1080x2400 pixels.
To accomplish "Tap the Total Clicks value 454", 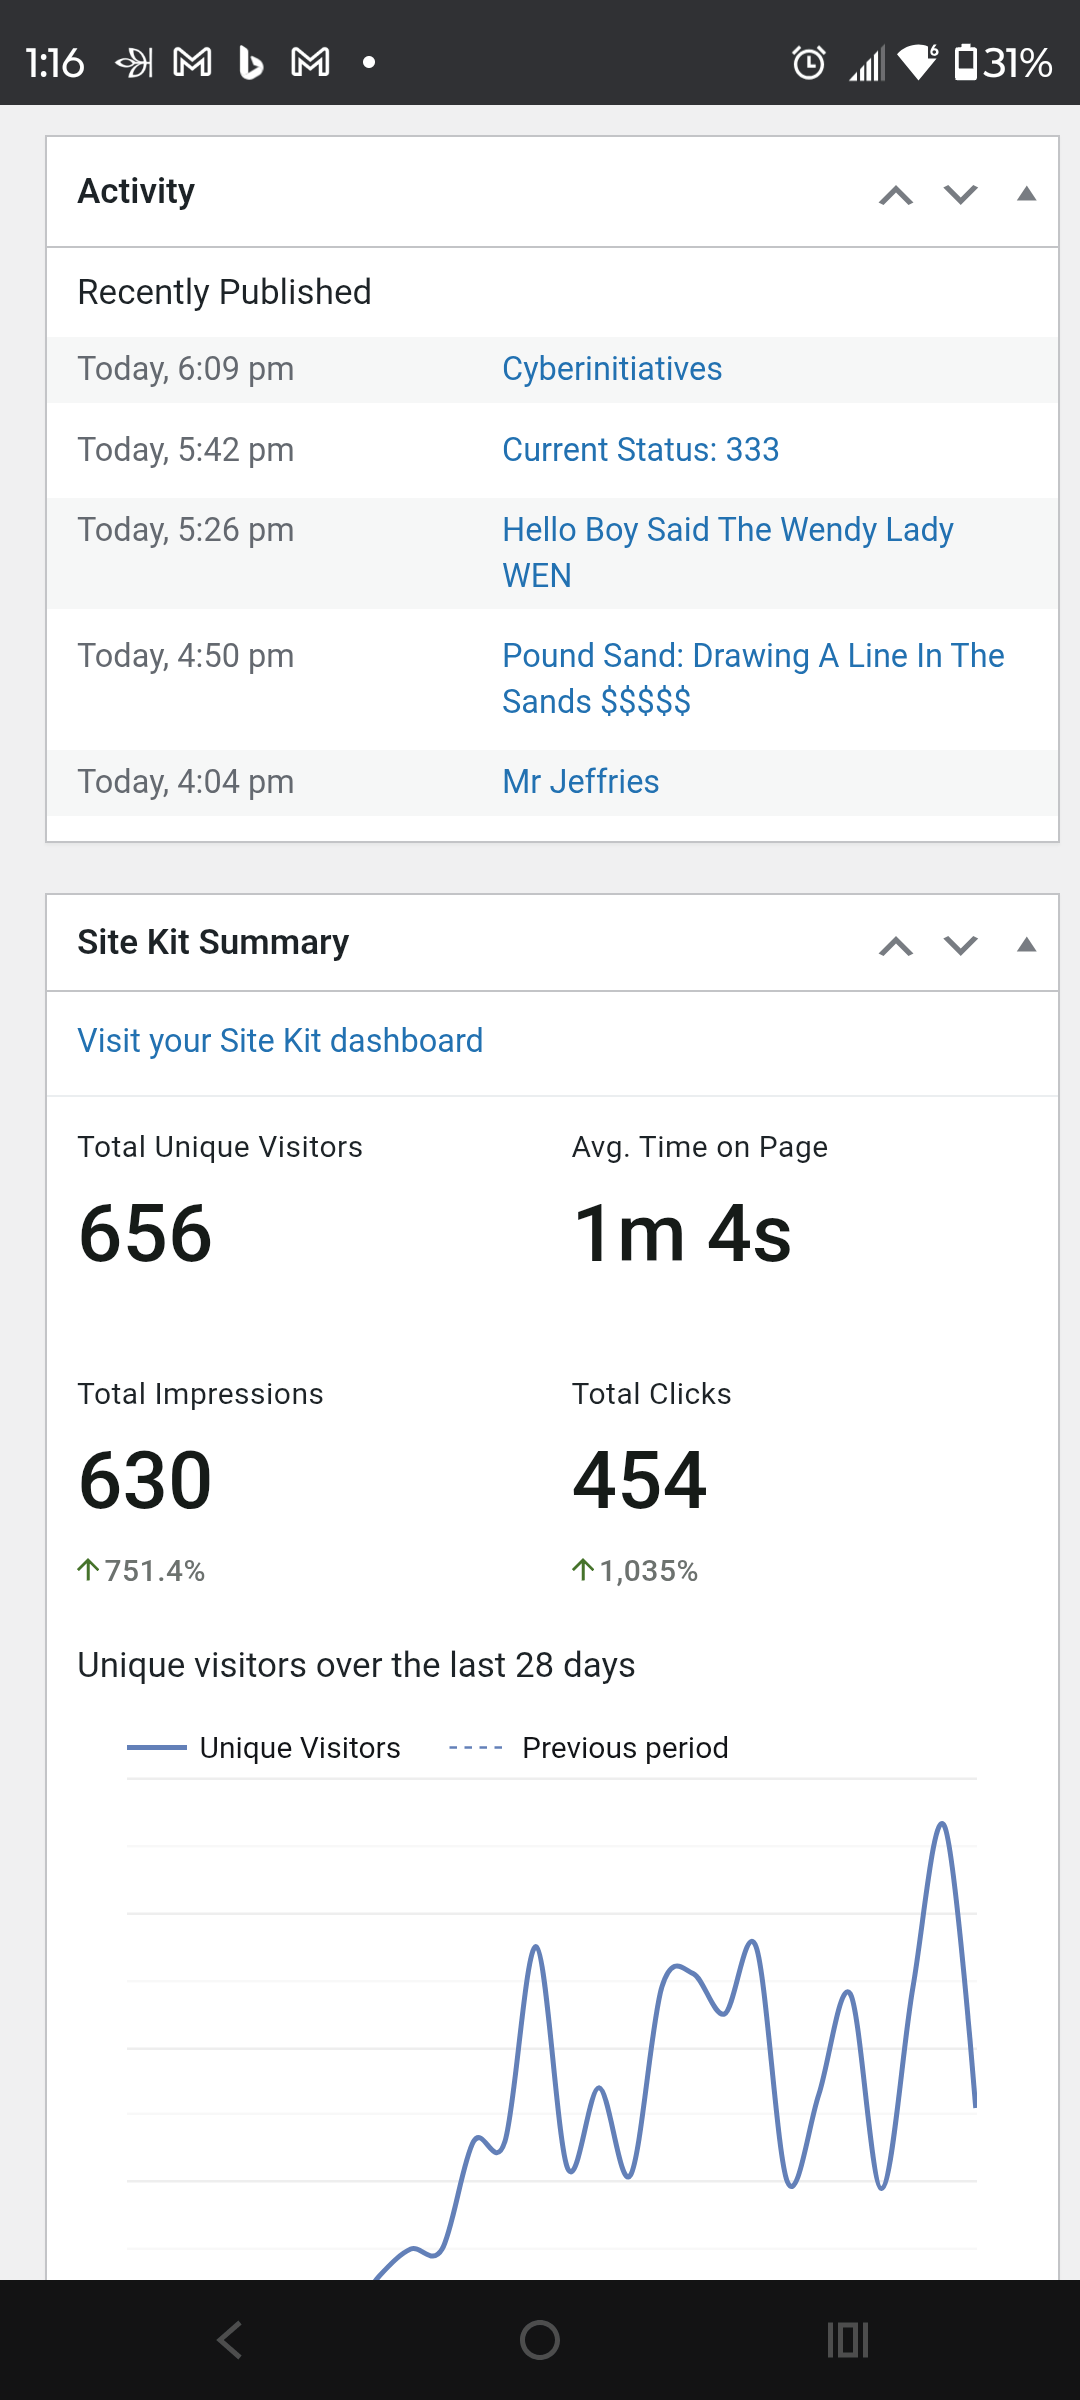I will [x=640, y=1481].
